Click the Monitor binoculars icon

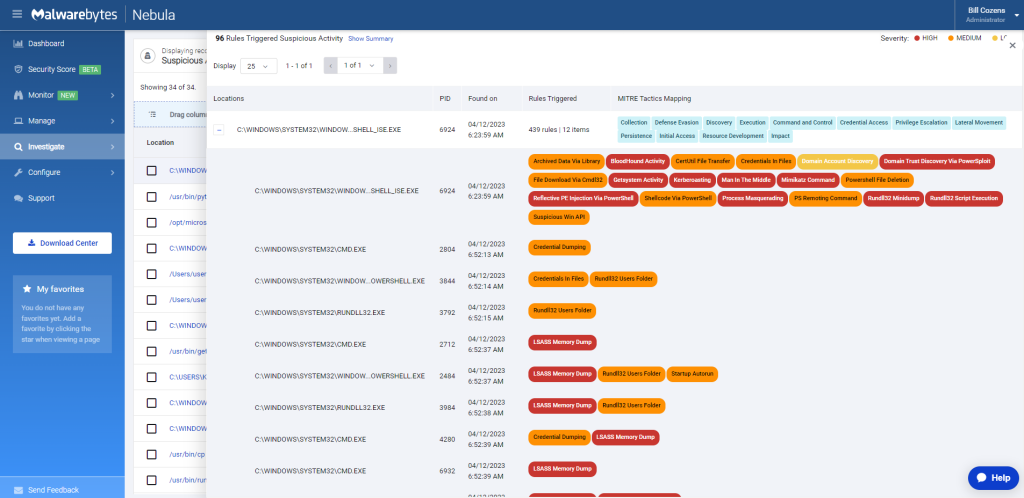(x=18, y=95)
